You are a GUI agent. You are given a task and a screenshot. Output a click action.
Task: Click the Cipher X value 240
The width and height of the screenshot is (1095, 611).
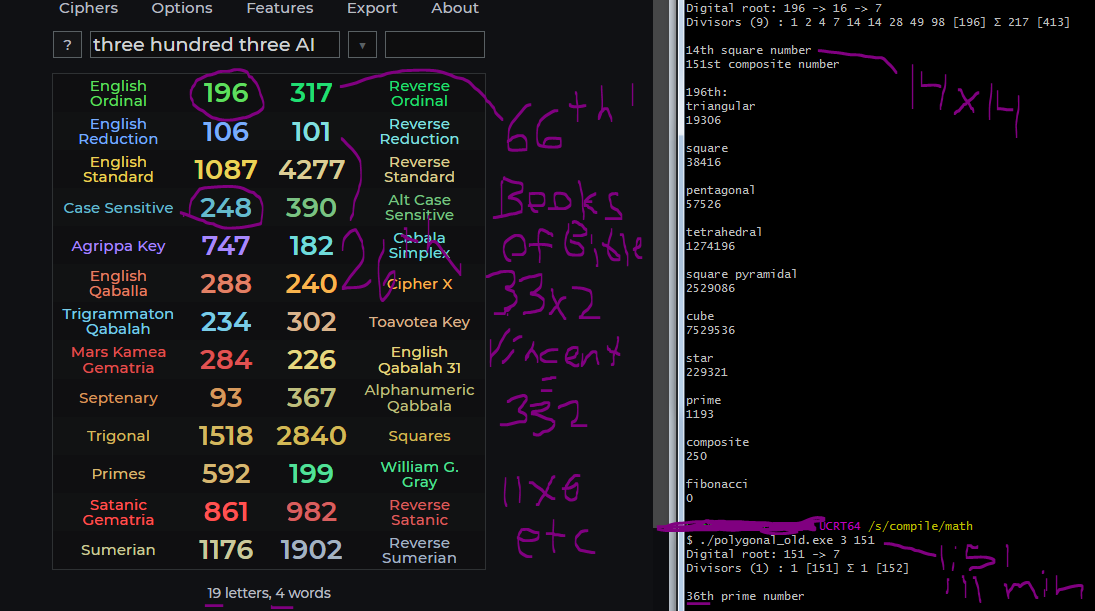[x=311, y=284]
